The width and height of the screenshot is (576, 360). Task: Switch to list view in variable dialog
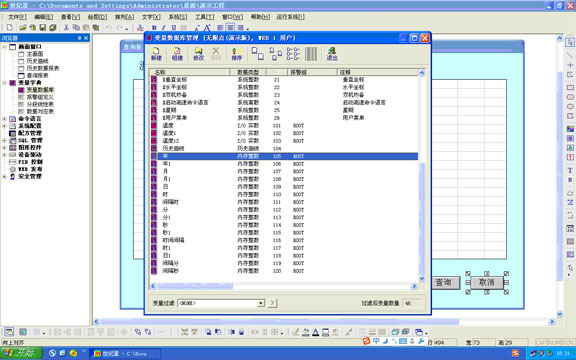click(293, 53)
